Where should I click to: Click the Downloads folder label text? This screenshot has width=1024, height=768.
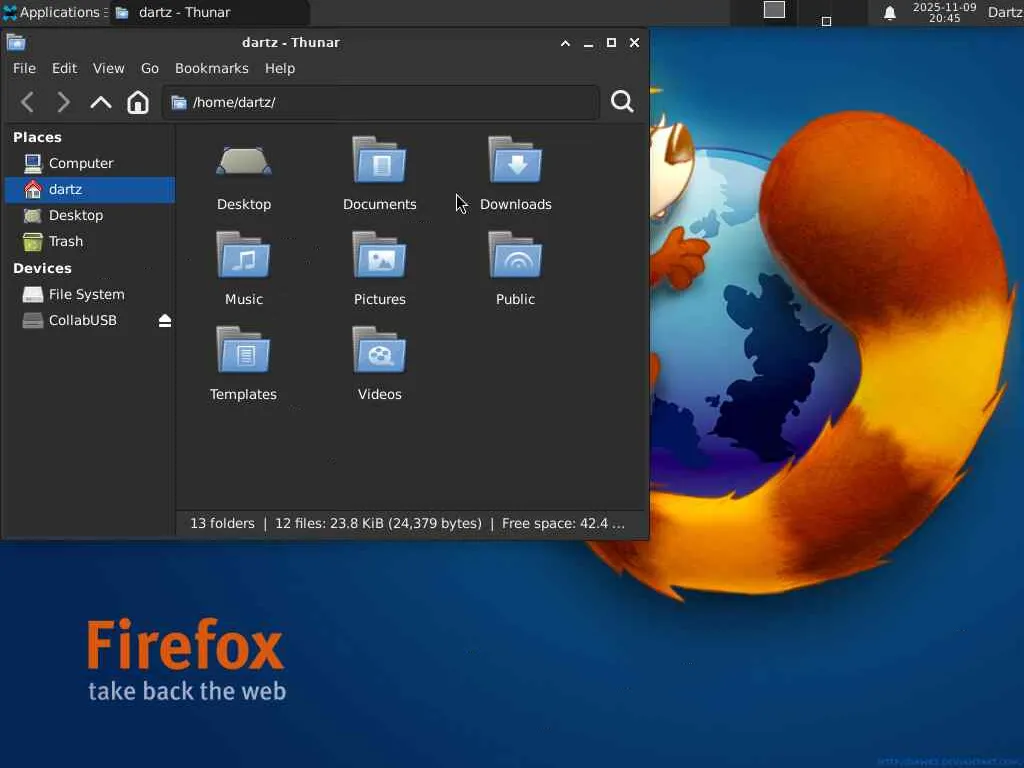(x=515, y=204)
